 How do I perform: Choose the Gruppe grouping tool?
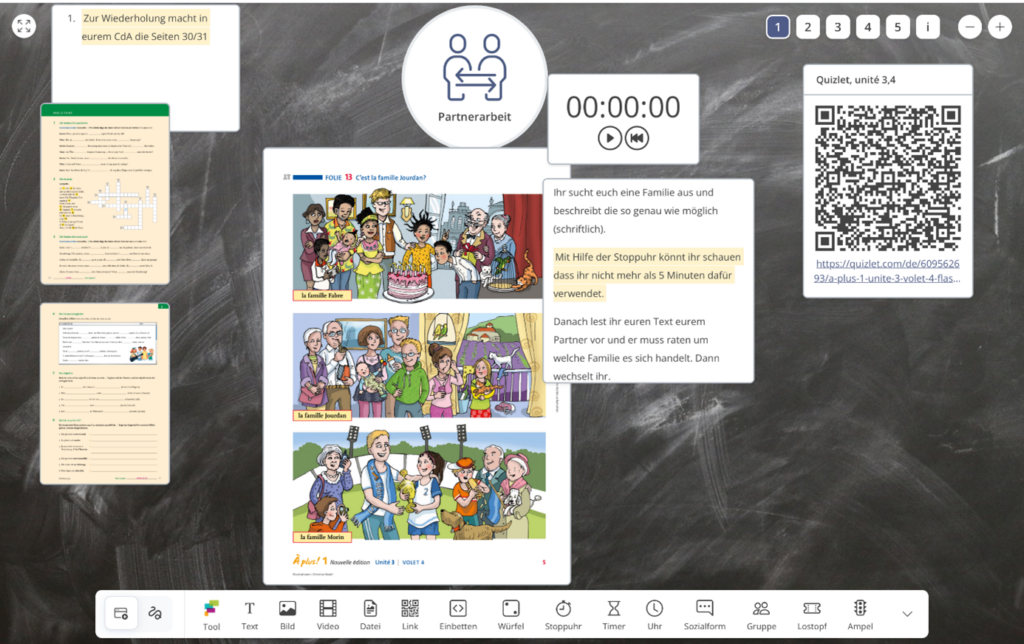[761, 614]
